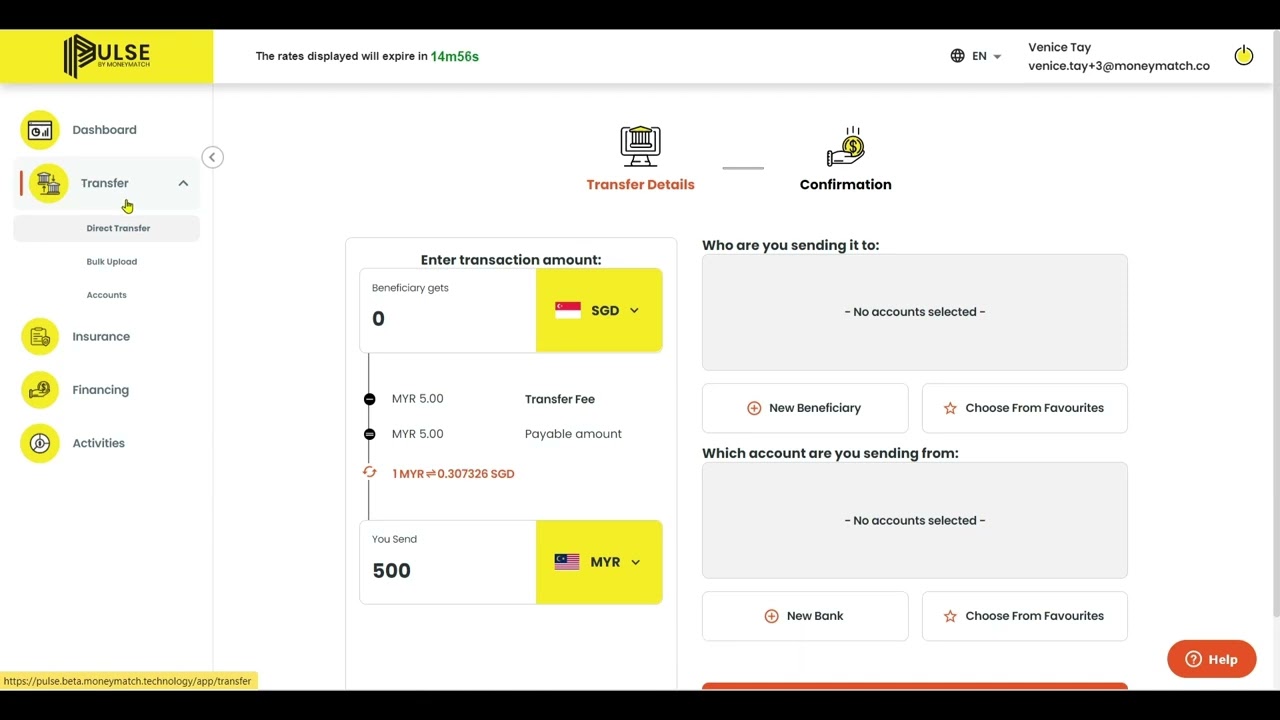
Task: Click the globe language icon
Action: point(957,56)
